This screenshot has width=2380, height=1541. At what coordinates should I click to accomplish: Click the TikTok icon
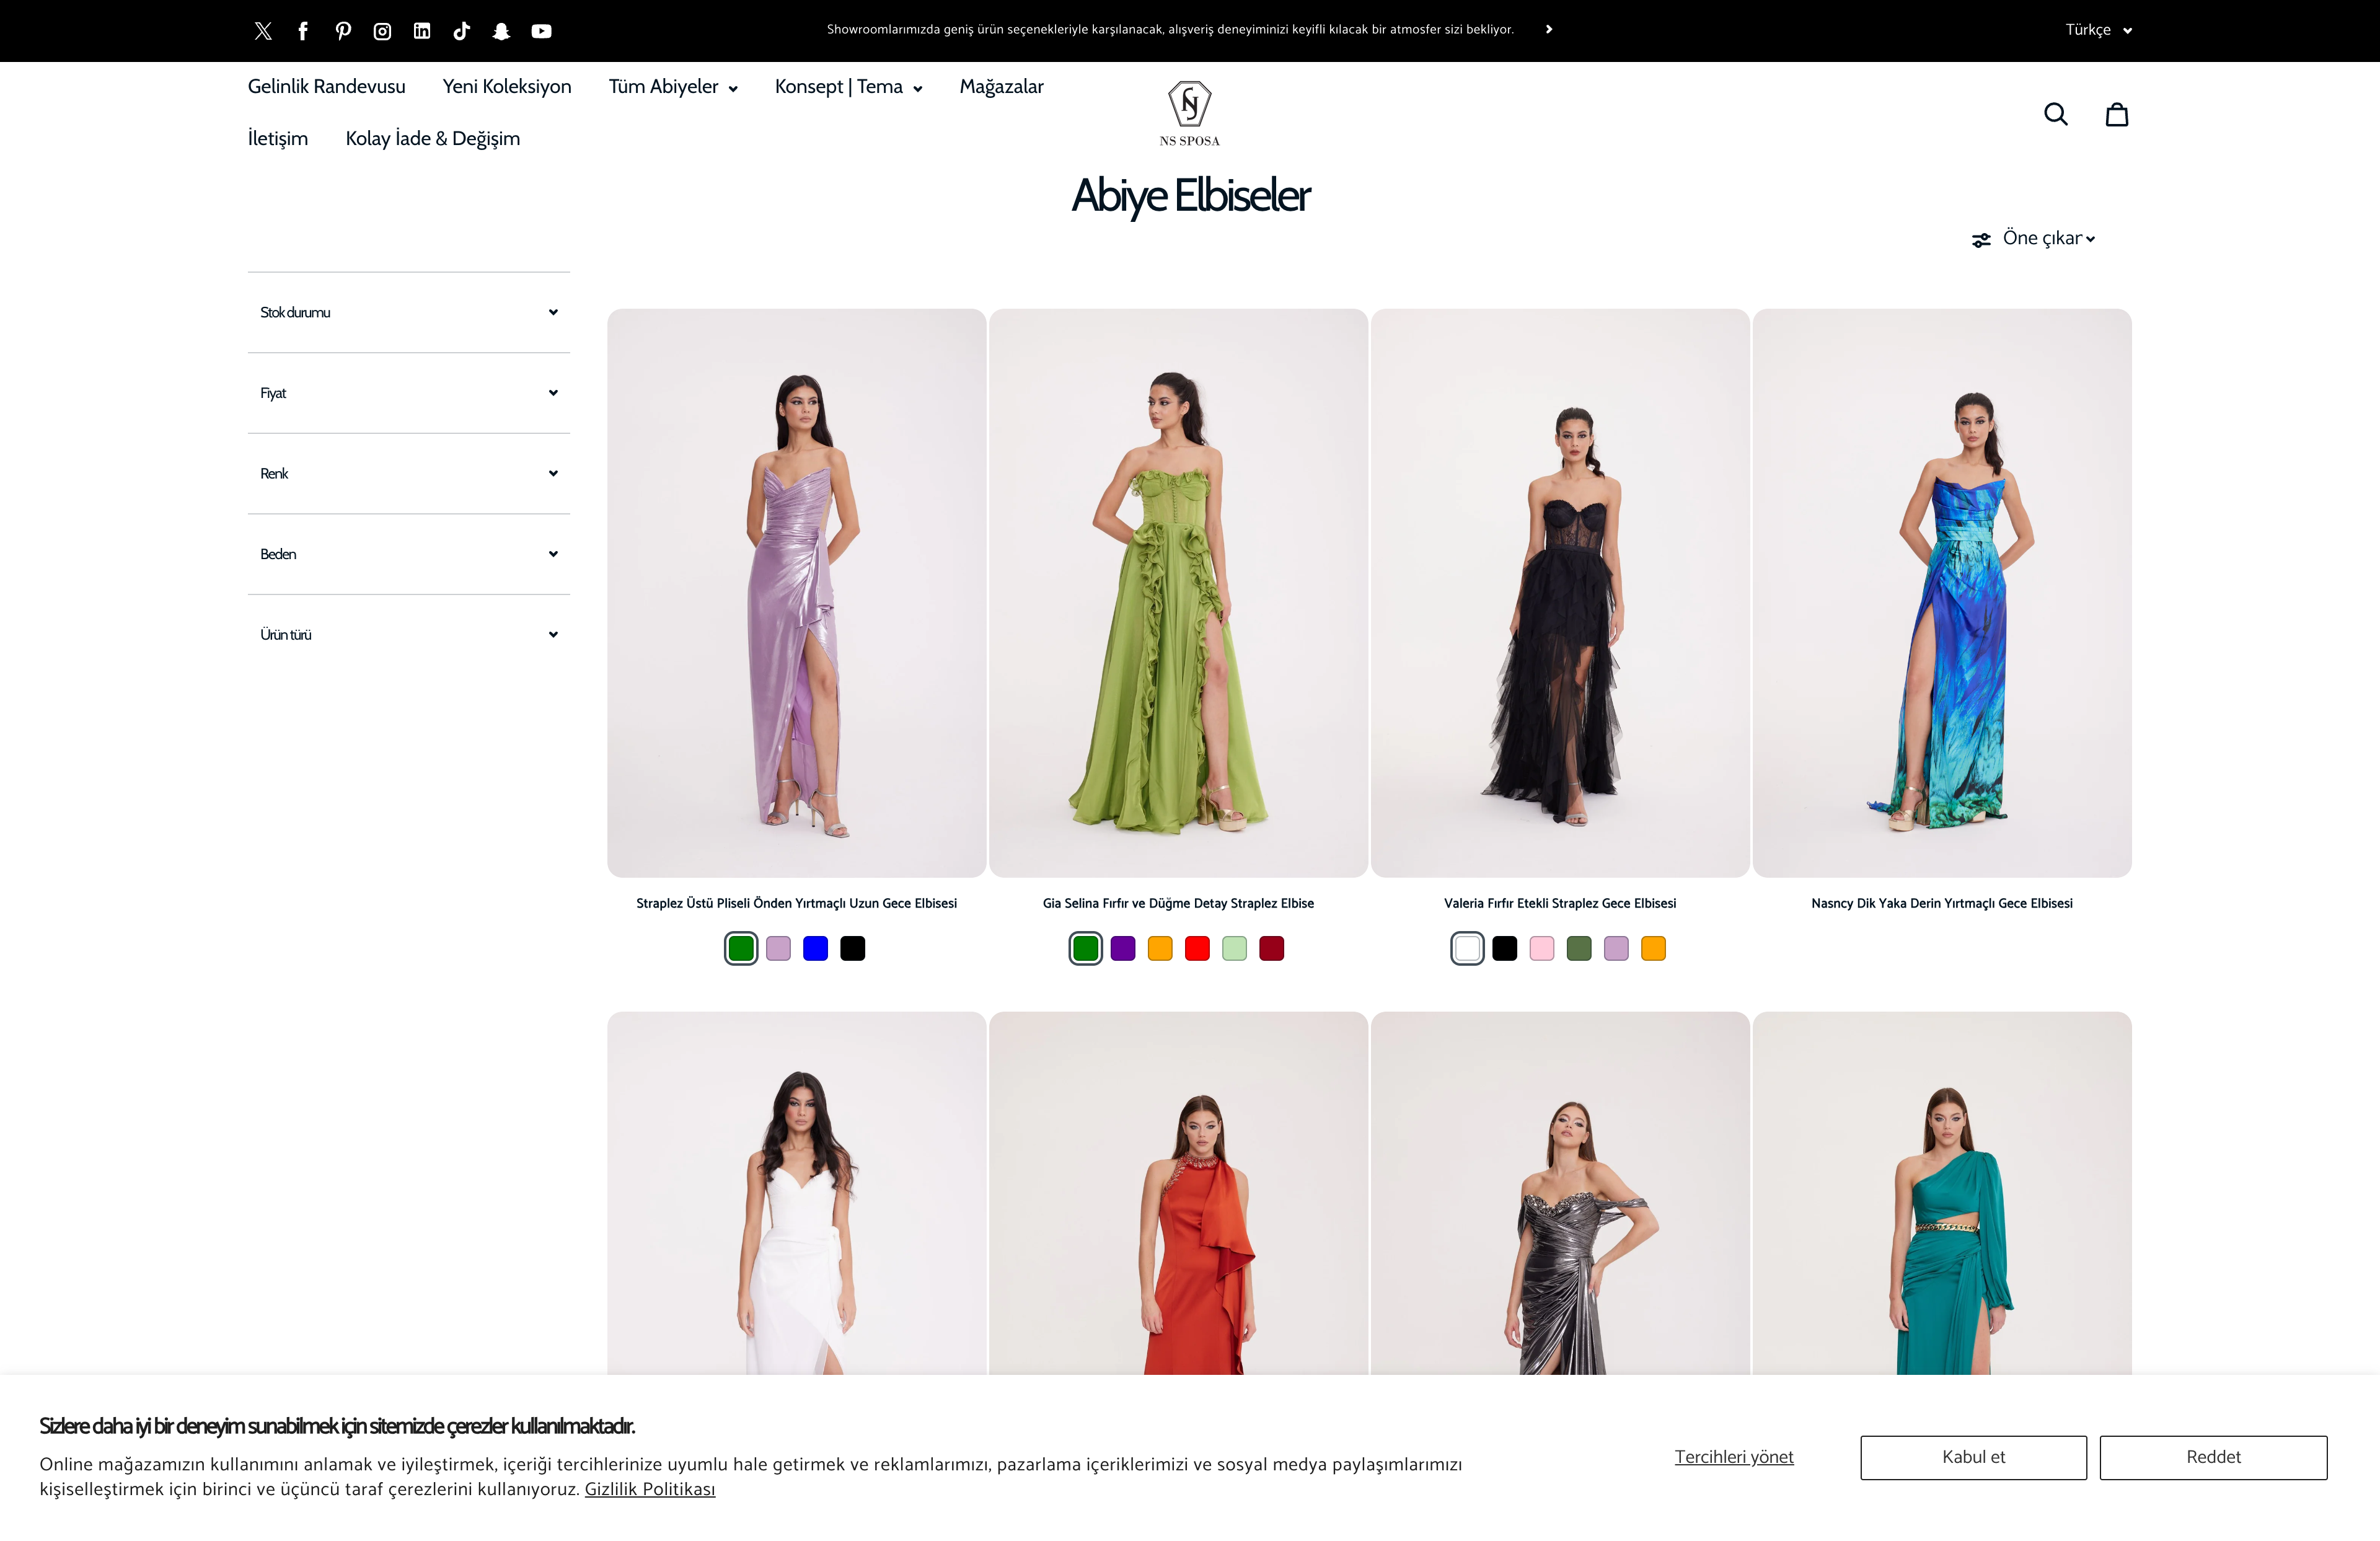461,31
